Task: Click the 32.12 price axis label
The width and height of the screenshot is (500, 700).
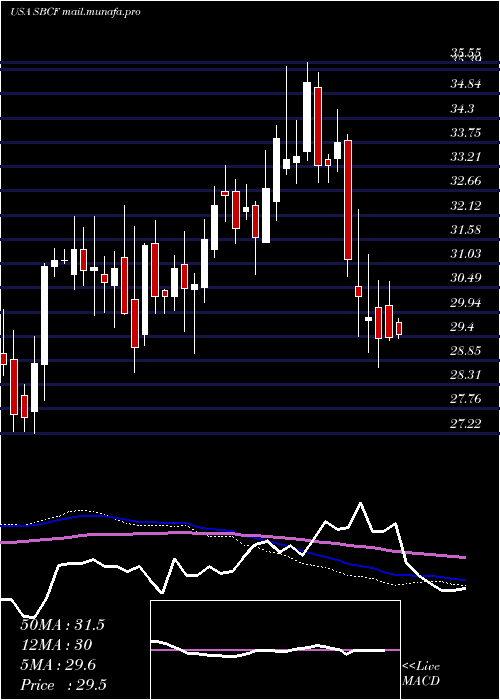Action: click(466, 205)
